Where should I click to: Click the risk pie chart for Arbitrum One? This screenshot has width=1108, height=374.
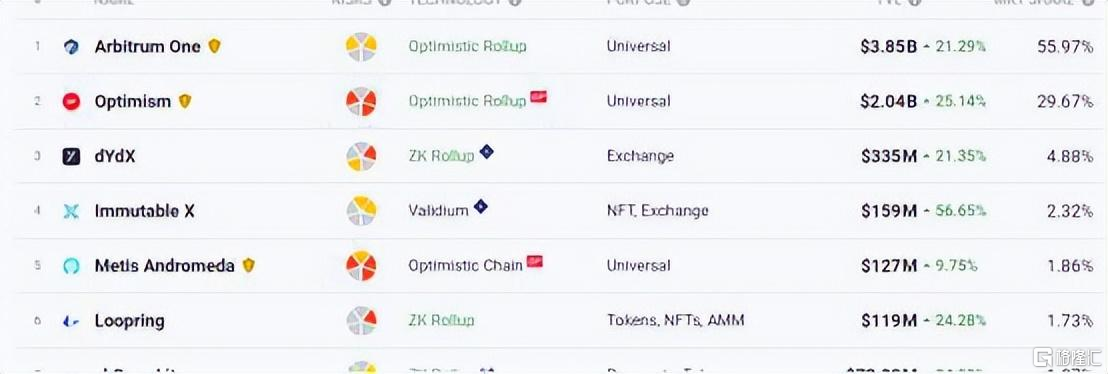[361, 47]
